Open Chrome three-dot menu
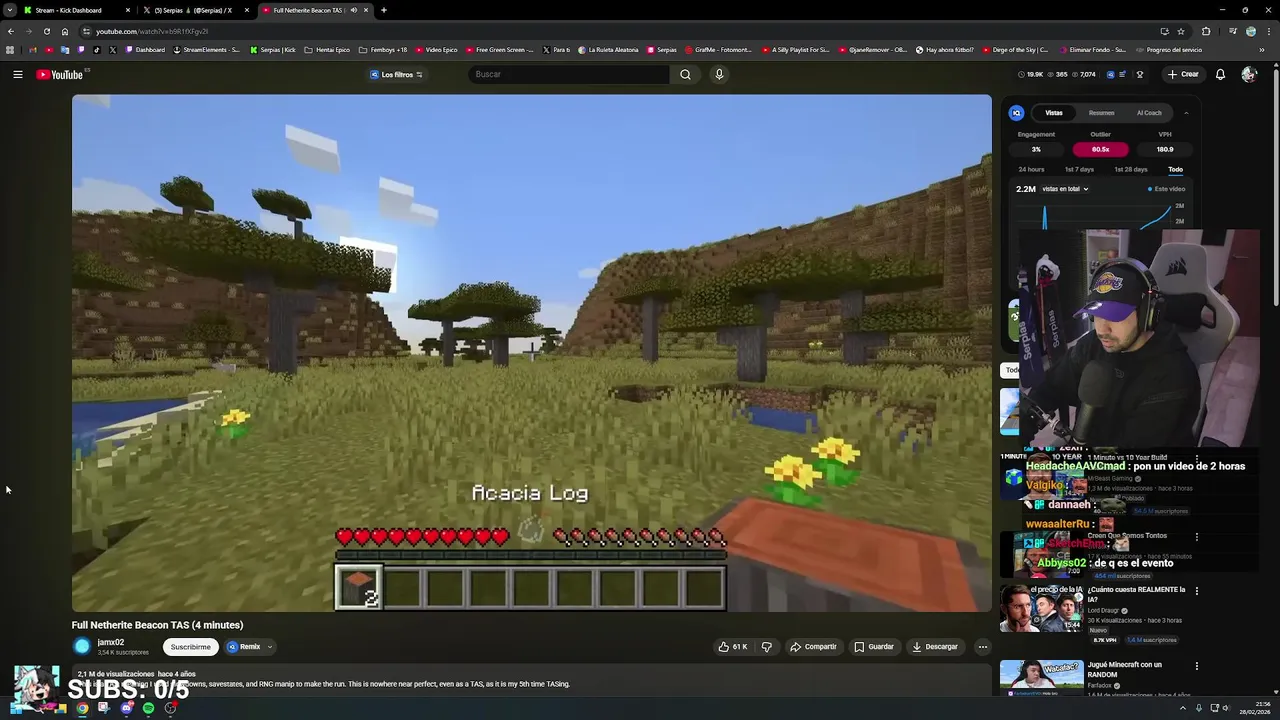 tap(1269, 31)
